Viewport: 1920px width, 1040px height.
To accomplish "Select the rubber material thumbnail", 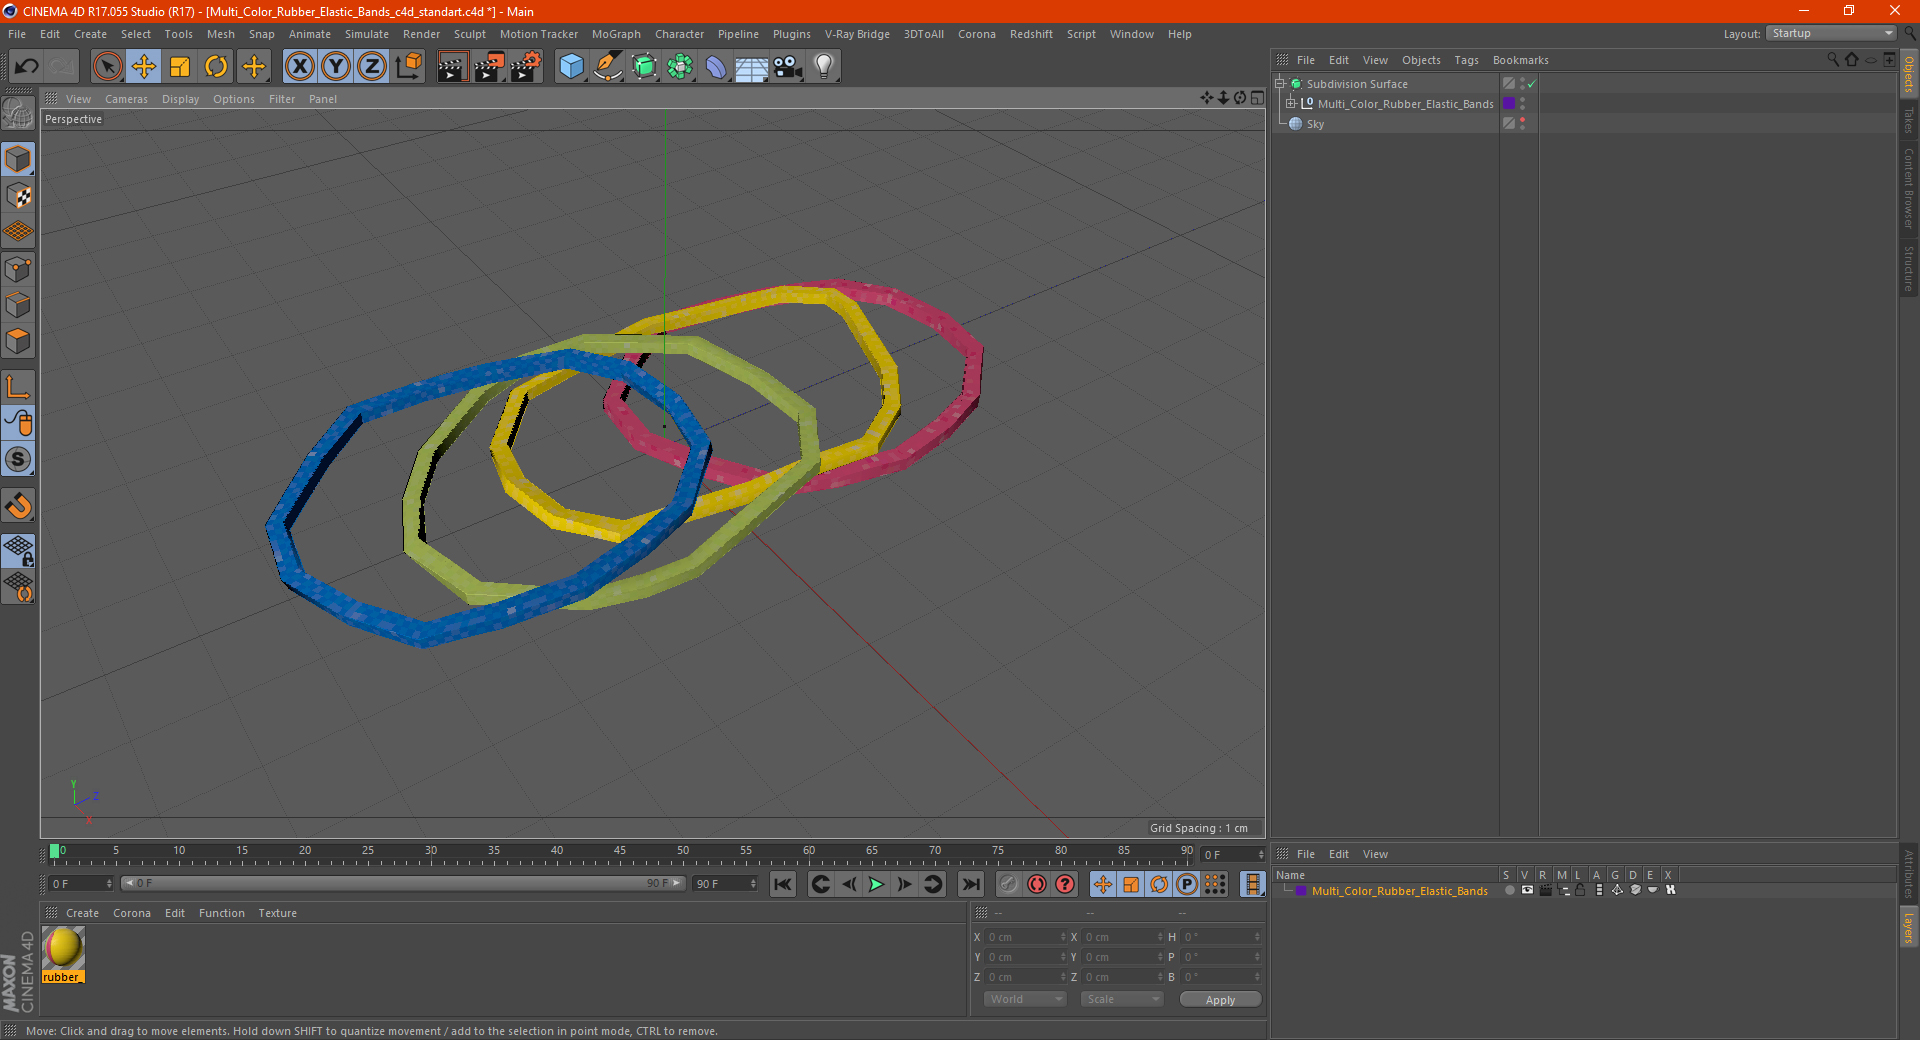I will coord(63,948).
